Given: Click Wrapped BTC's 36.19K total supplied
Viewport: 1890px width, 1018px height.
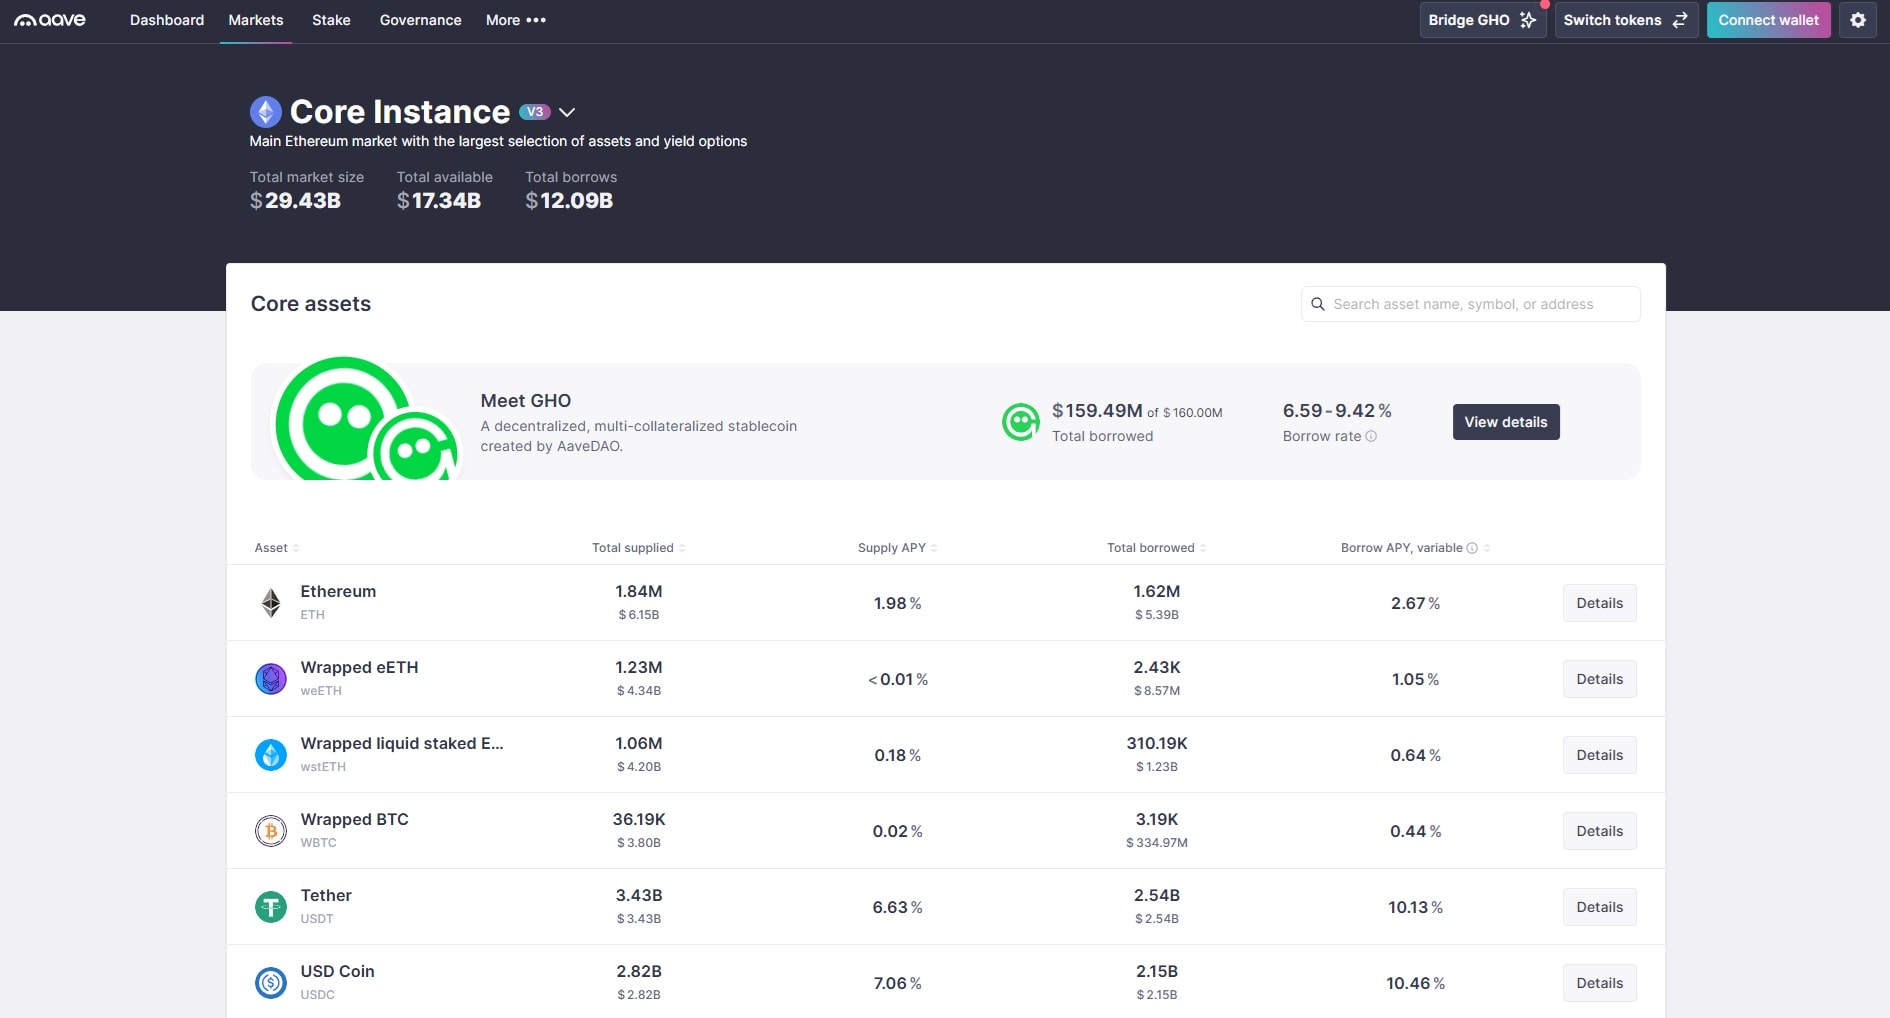Looking at the screenshot, I should coord(638,819).
